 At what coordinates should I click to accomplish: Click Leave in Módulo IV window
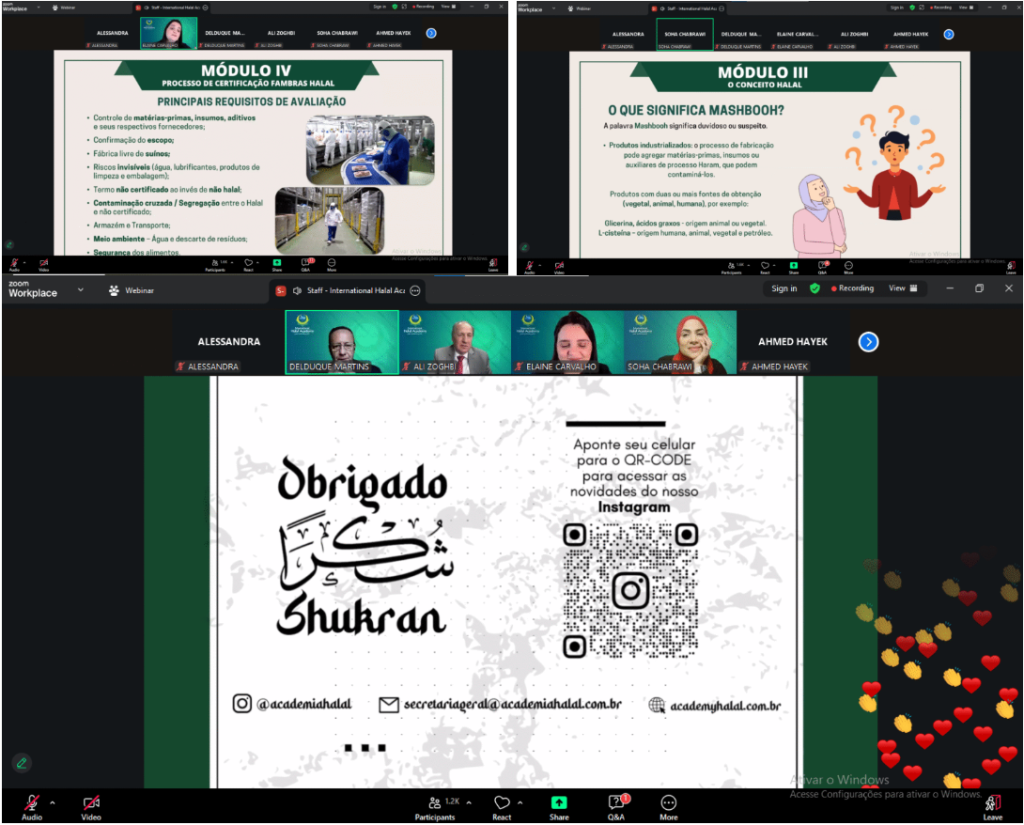[x=494, y=265]
